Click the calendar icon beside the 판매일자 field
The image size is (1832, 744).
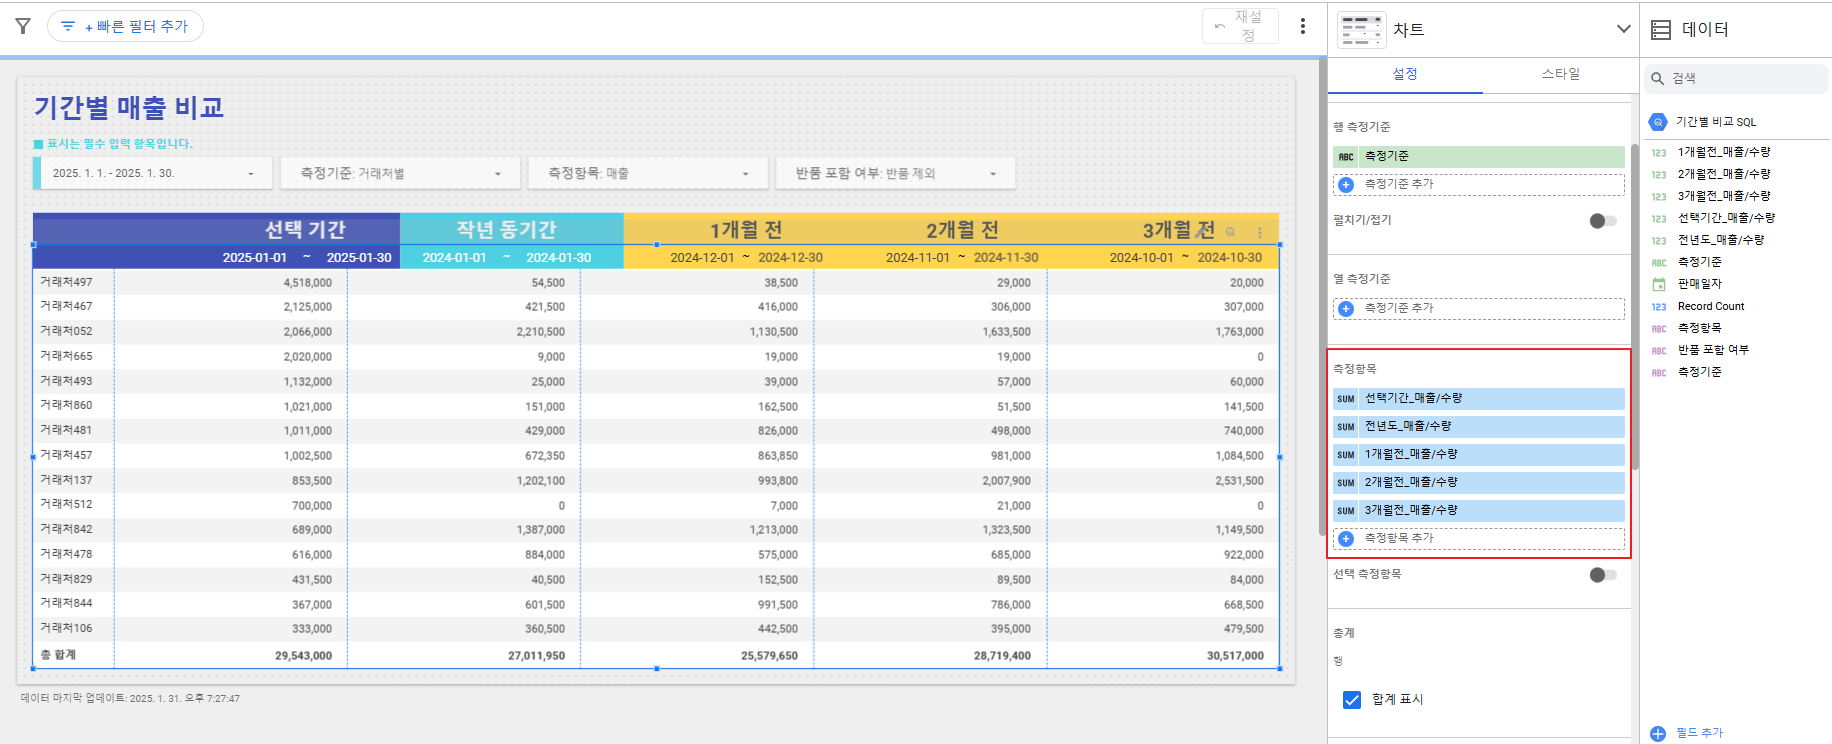(x=1659, y=284)
